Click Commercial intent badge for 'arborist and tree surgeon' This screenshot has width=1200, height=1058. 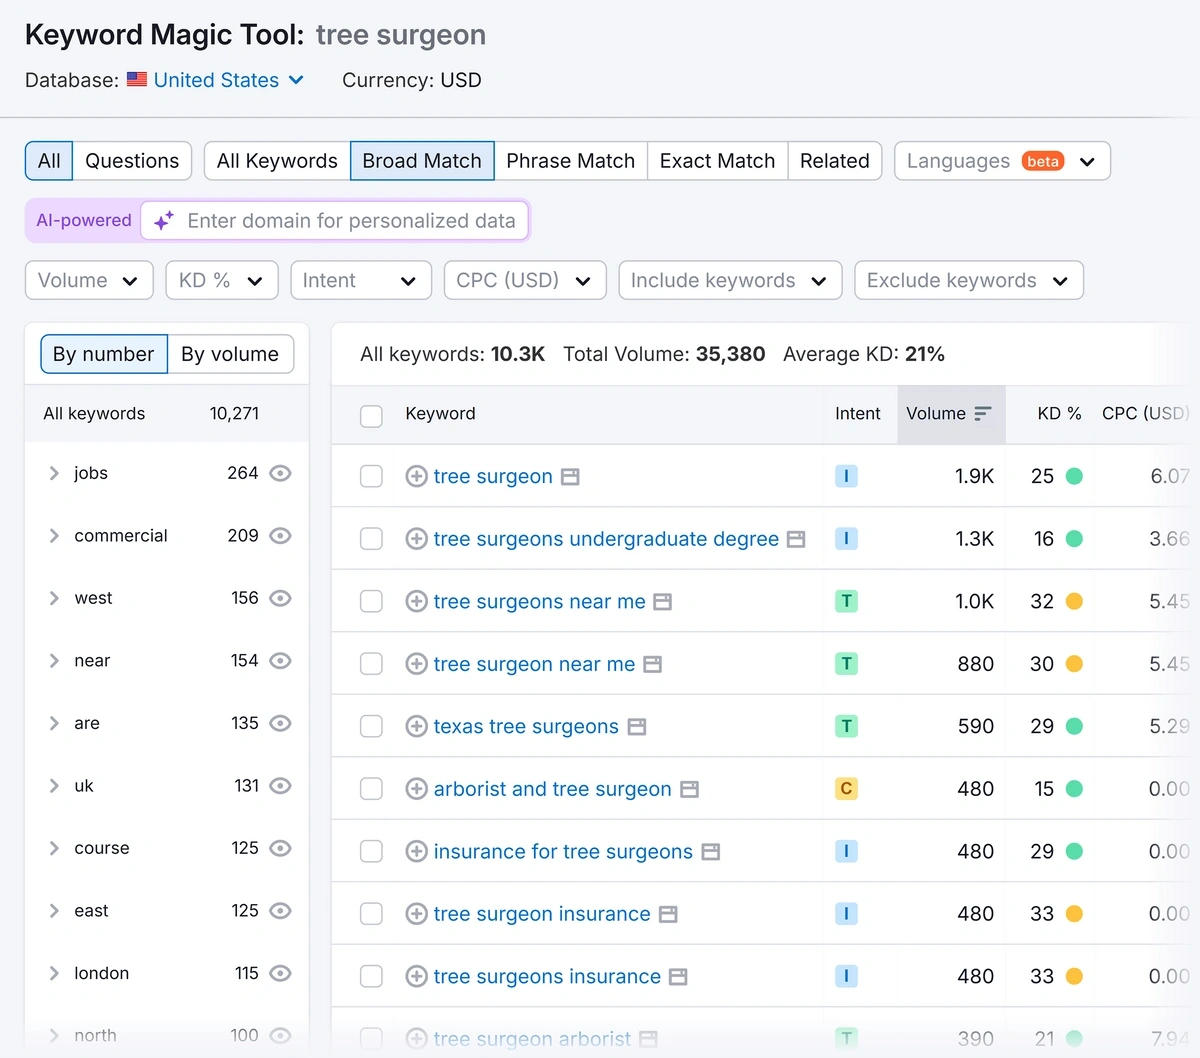point(846,789)
